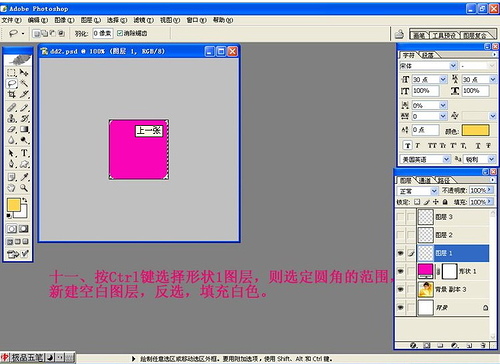The height and width of the screenshot is (364, 500).
Task: Select the Slice tool
Action: 24,94
